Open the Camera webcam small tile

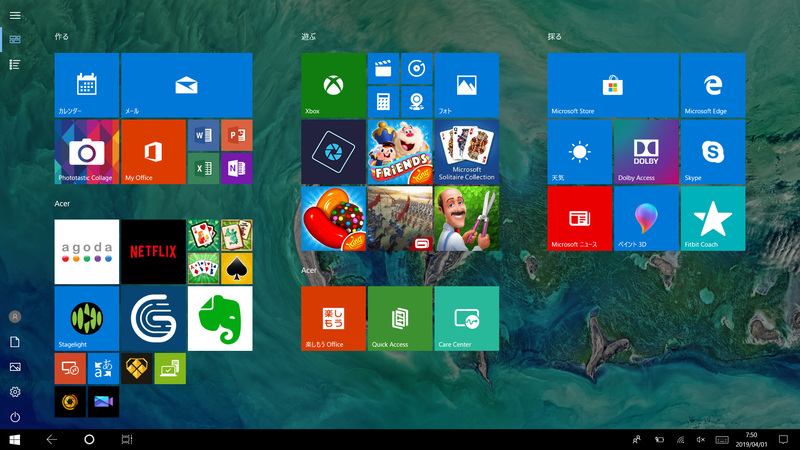coord(417,102)
